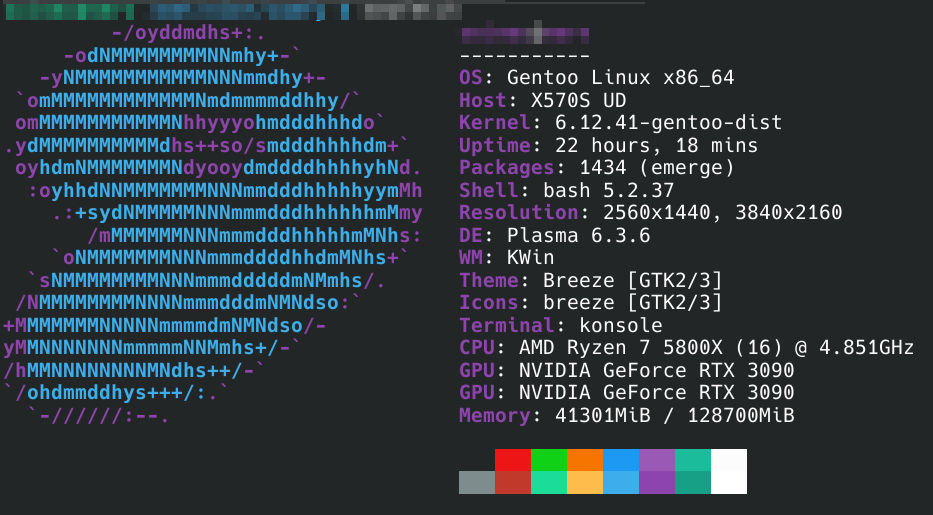Viewport: 933px width, 515px height.
Task: Select the DE line Plasma 6.3.6
Action: pyautogui.click(x=555, y=235)
